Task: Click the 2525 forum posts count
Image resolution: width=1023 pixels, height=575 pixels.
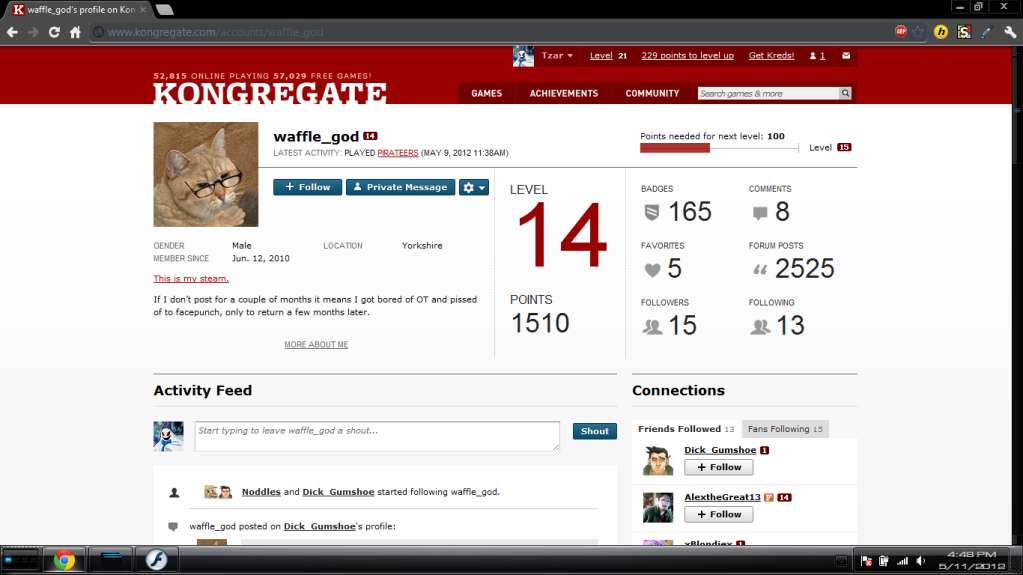Action: (x=804, y=269)
